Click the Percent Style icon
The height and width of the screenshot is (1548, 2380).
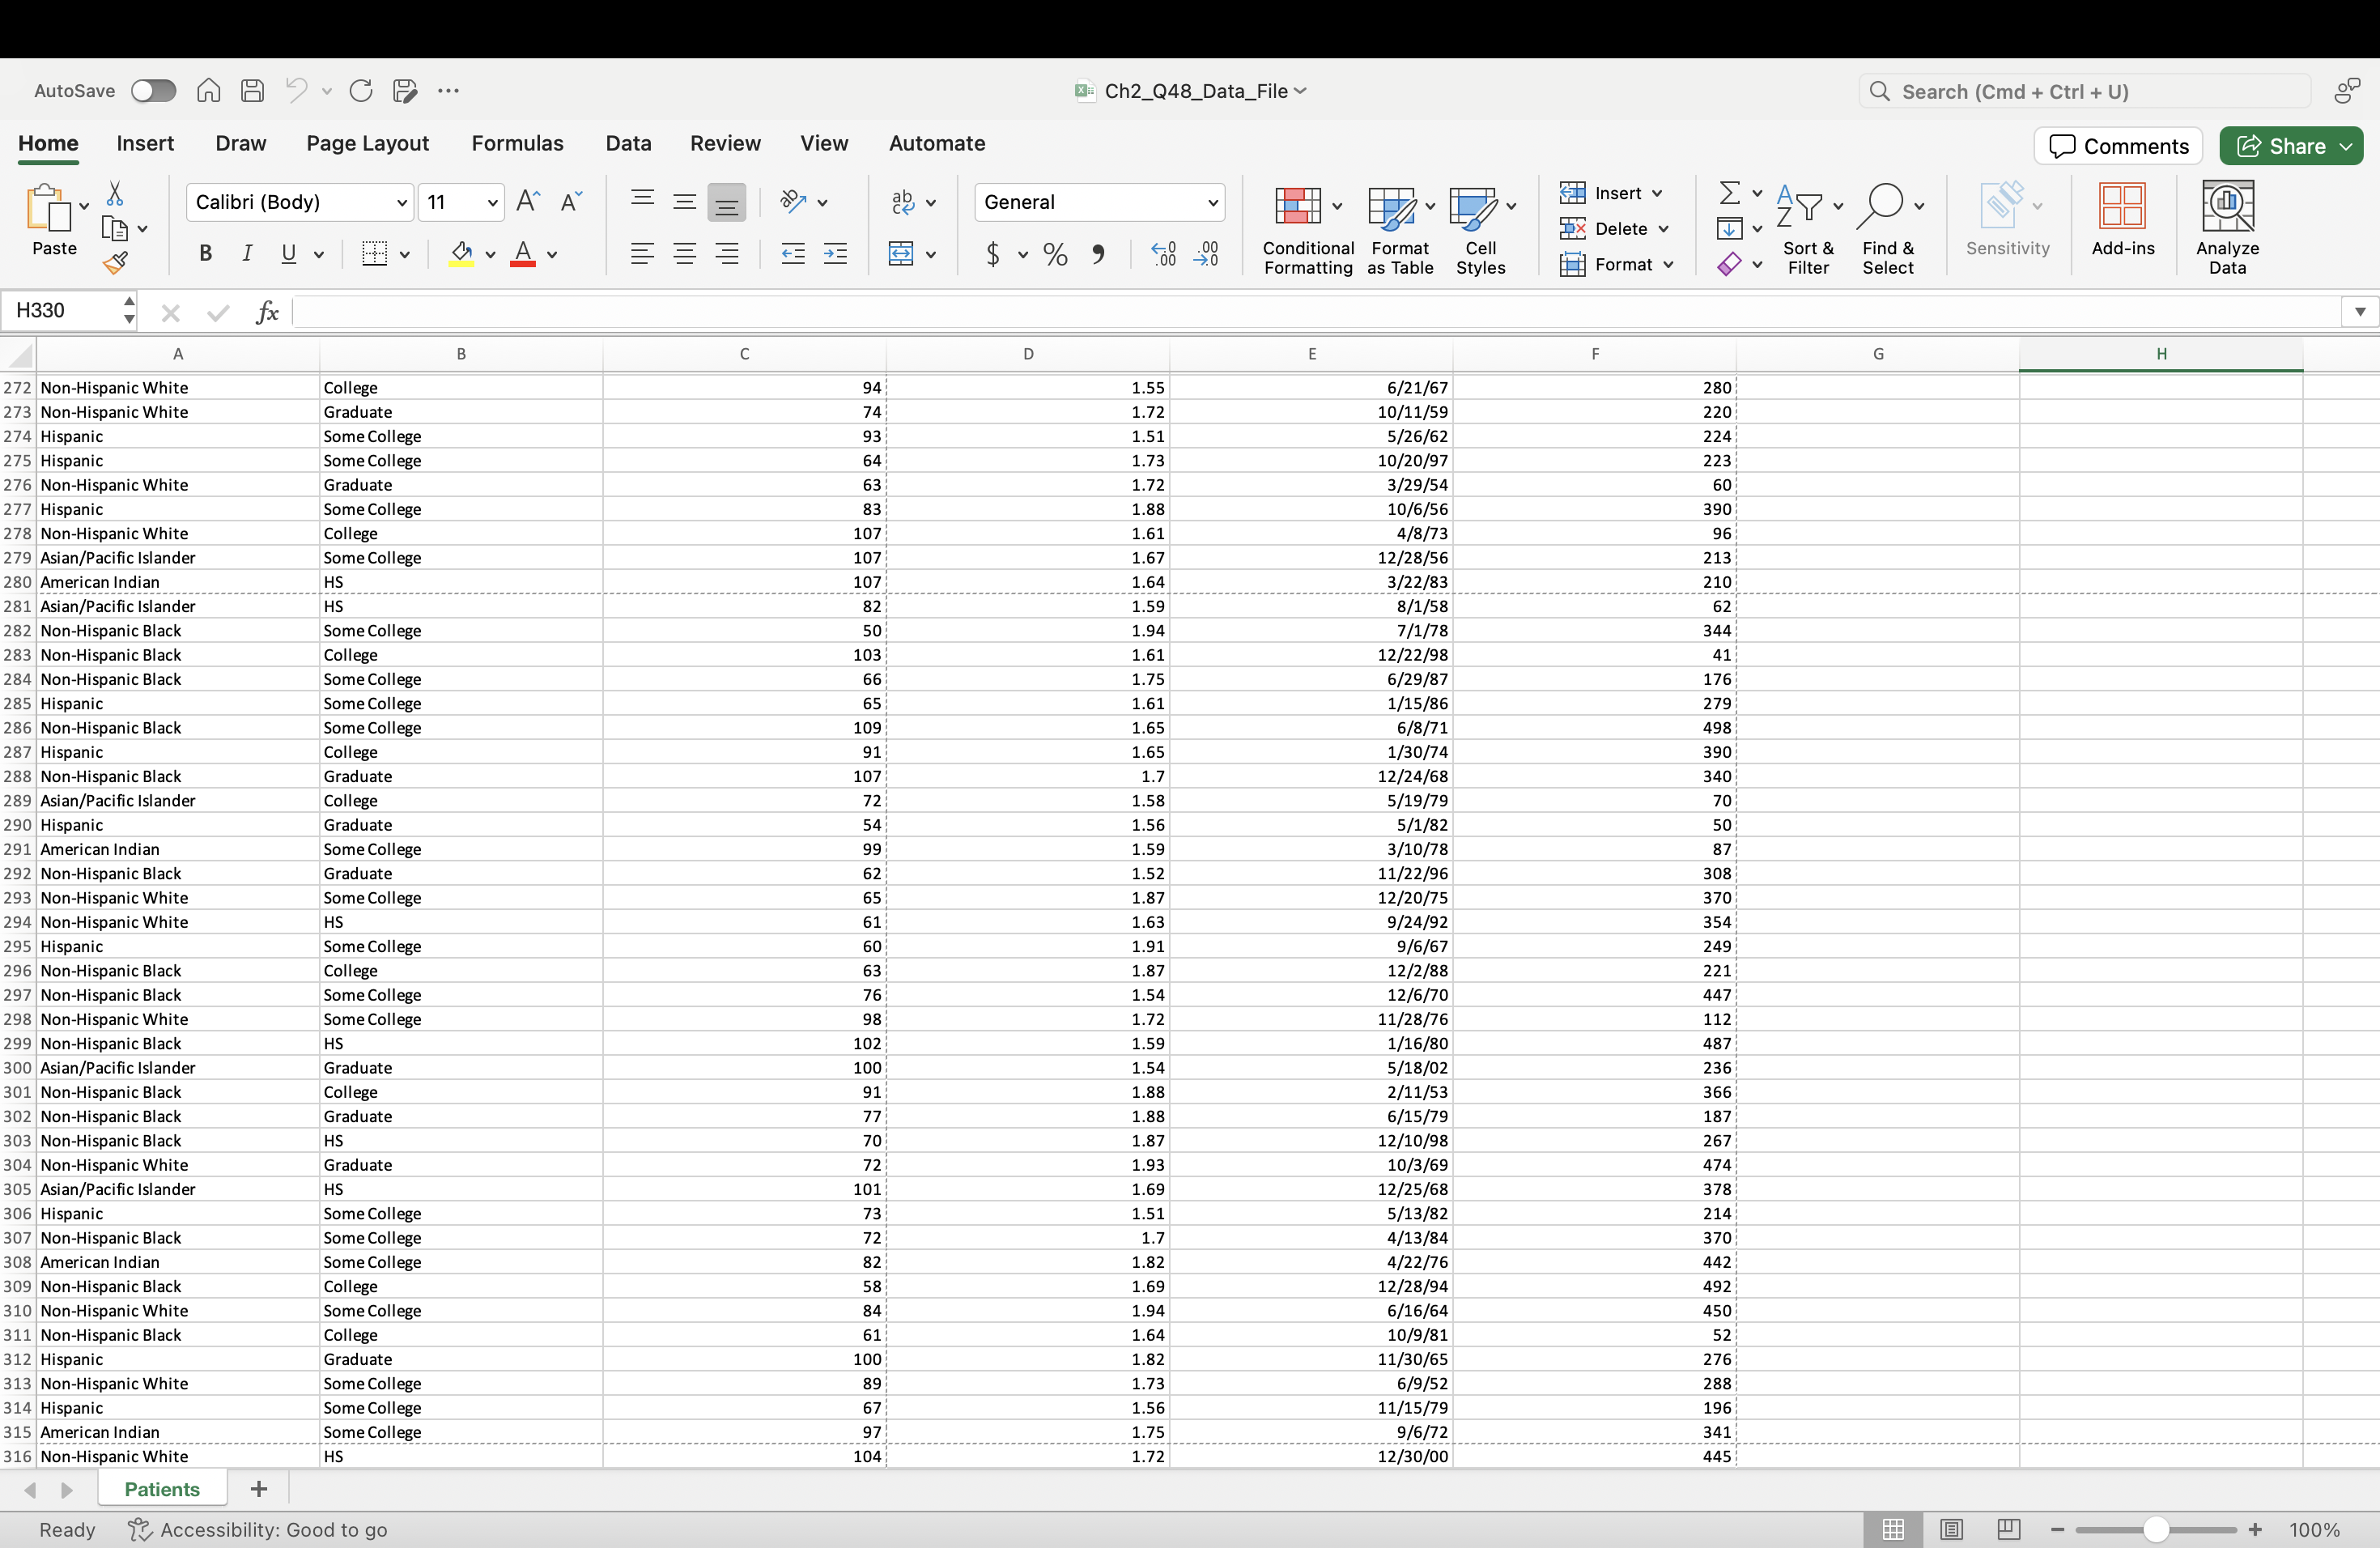1055,254
